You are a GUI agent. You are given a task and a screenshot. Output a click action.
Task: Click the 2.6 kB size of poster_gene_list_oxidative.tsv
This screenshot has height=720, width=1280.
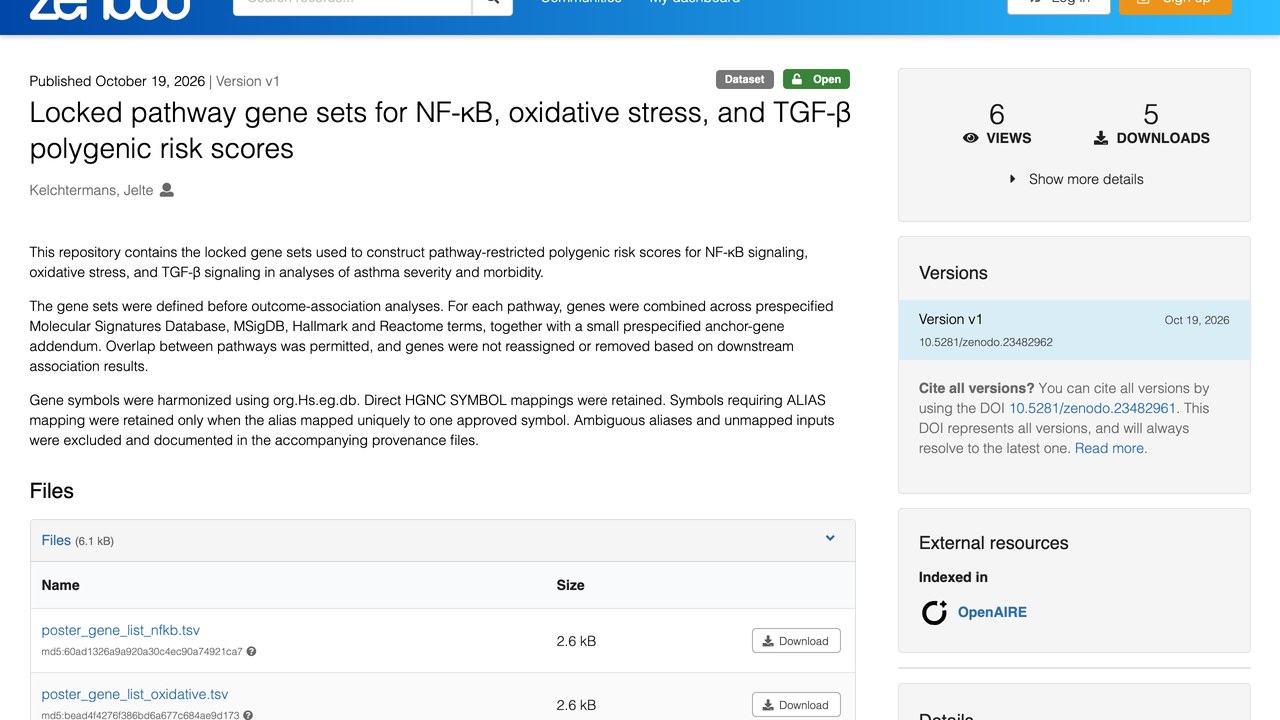pos(576,705)
